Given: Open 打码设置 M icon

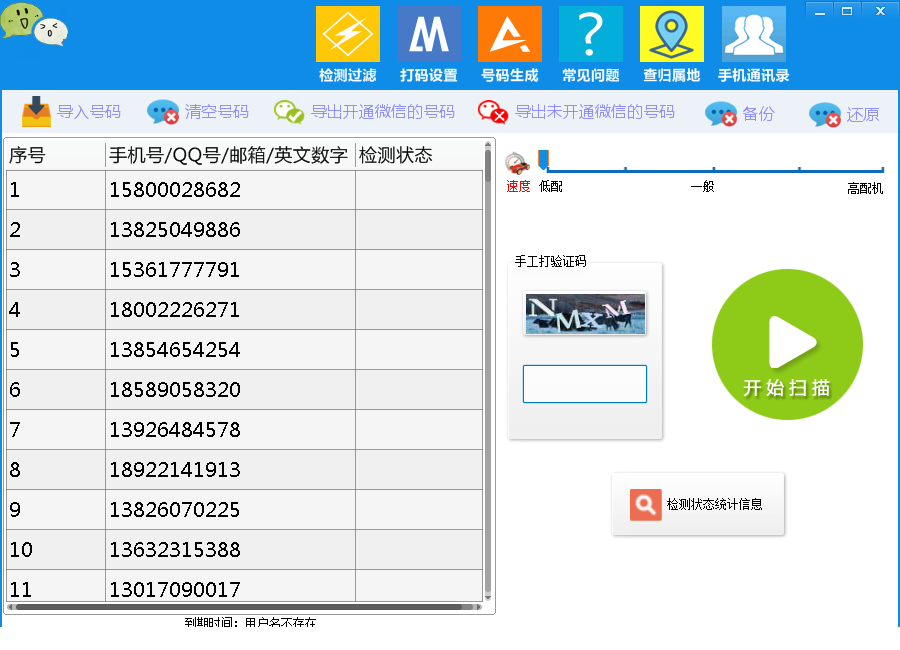Looking at the screenshot, I should (x=429, y=34).
